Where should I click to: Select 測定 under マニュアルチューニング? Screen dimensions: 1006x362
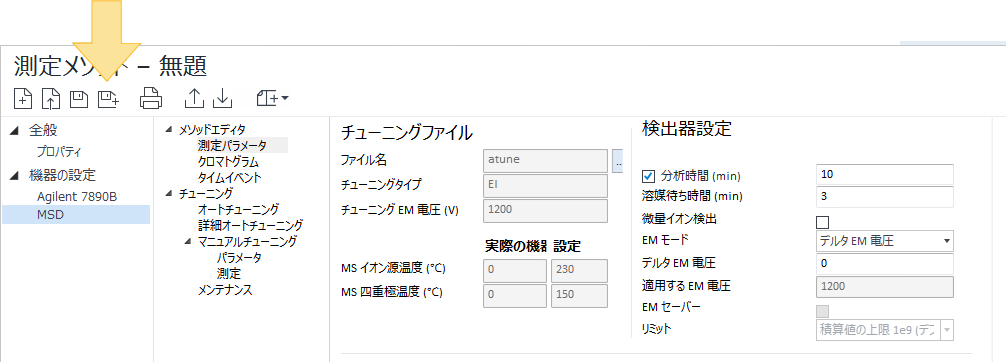[x=228, y=273]
